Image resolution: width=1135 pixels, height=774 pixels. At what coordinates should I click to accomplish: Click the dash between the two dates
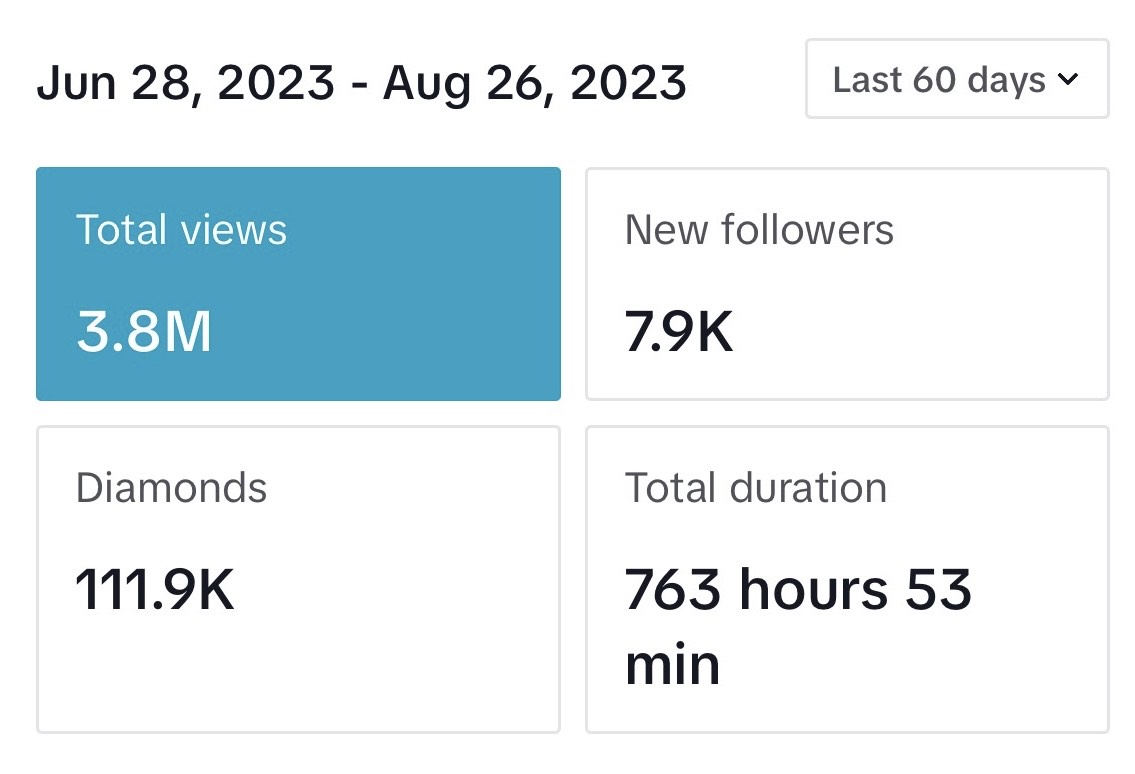tap(359, 85)
